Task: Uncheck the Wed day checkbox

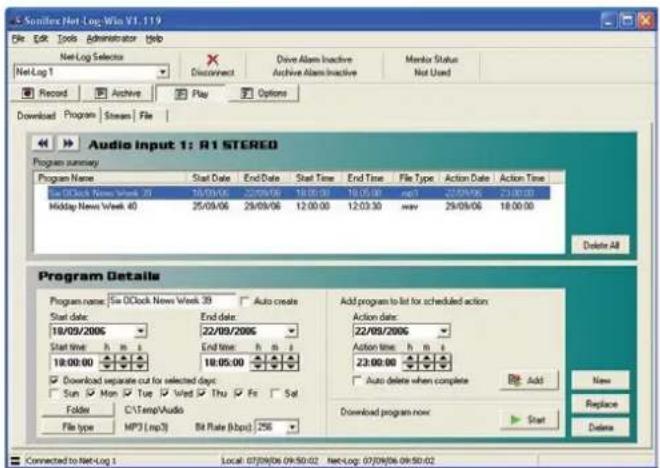Action: click(x=165, y=393)
